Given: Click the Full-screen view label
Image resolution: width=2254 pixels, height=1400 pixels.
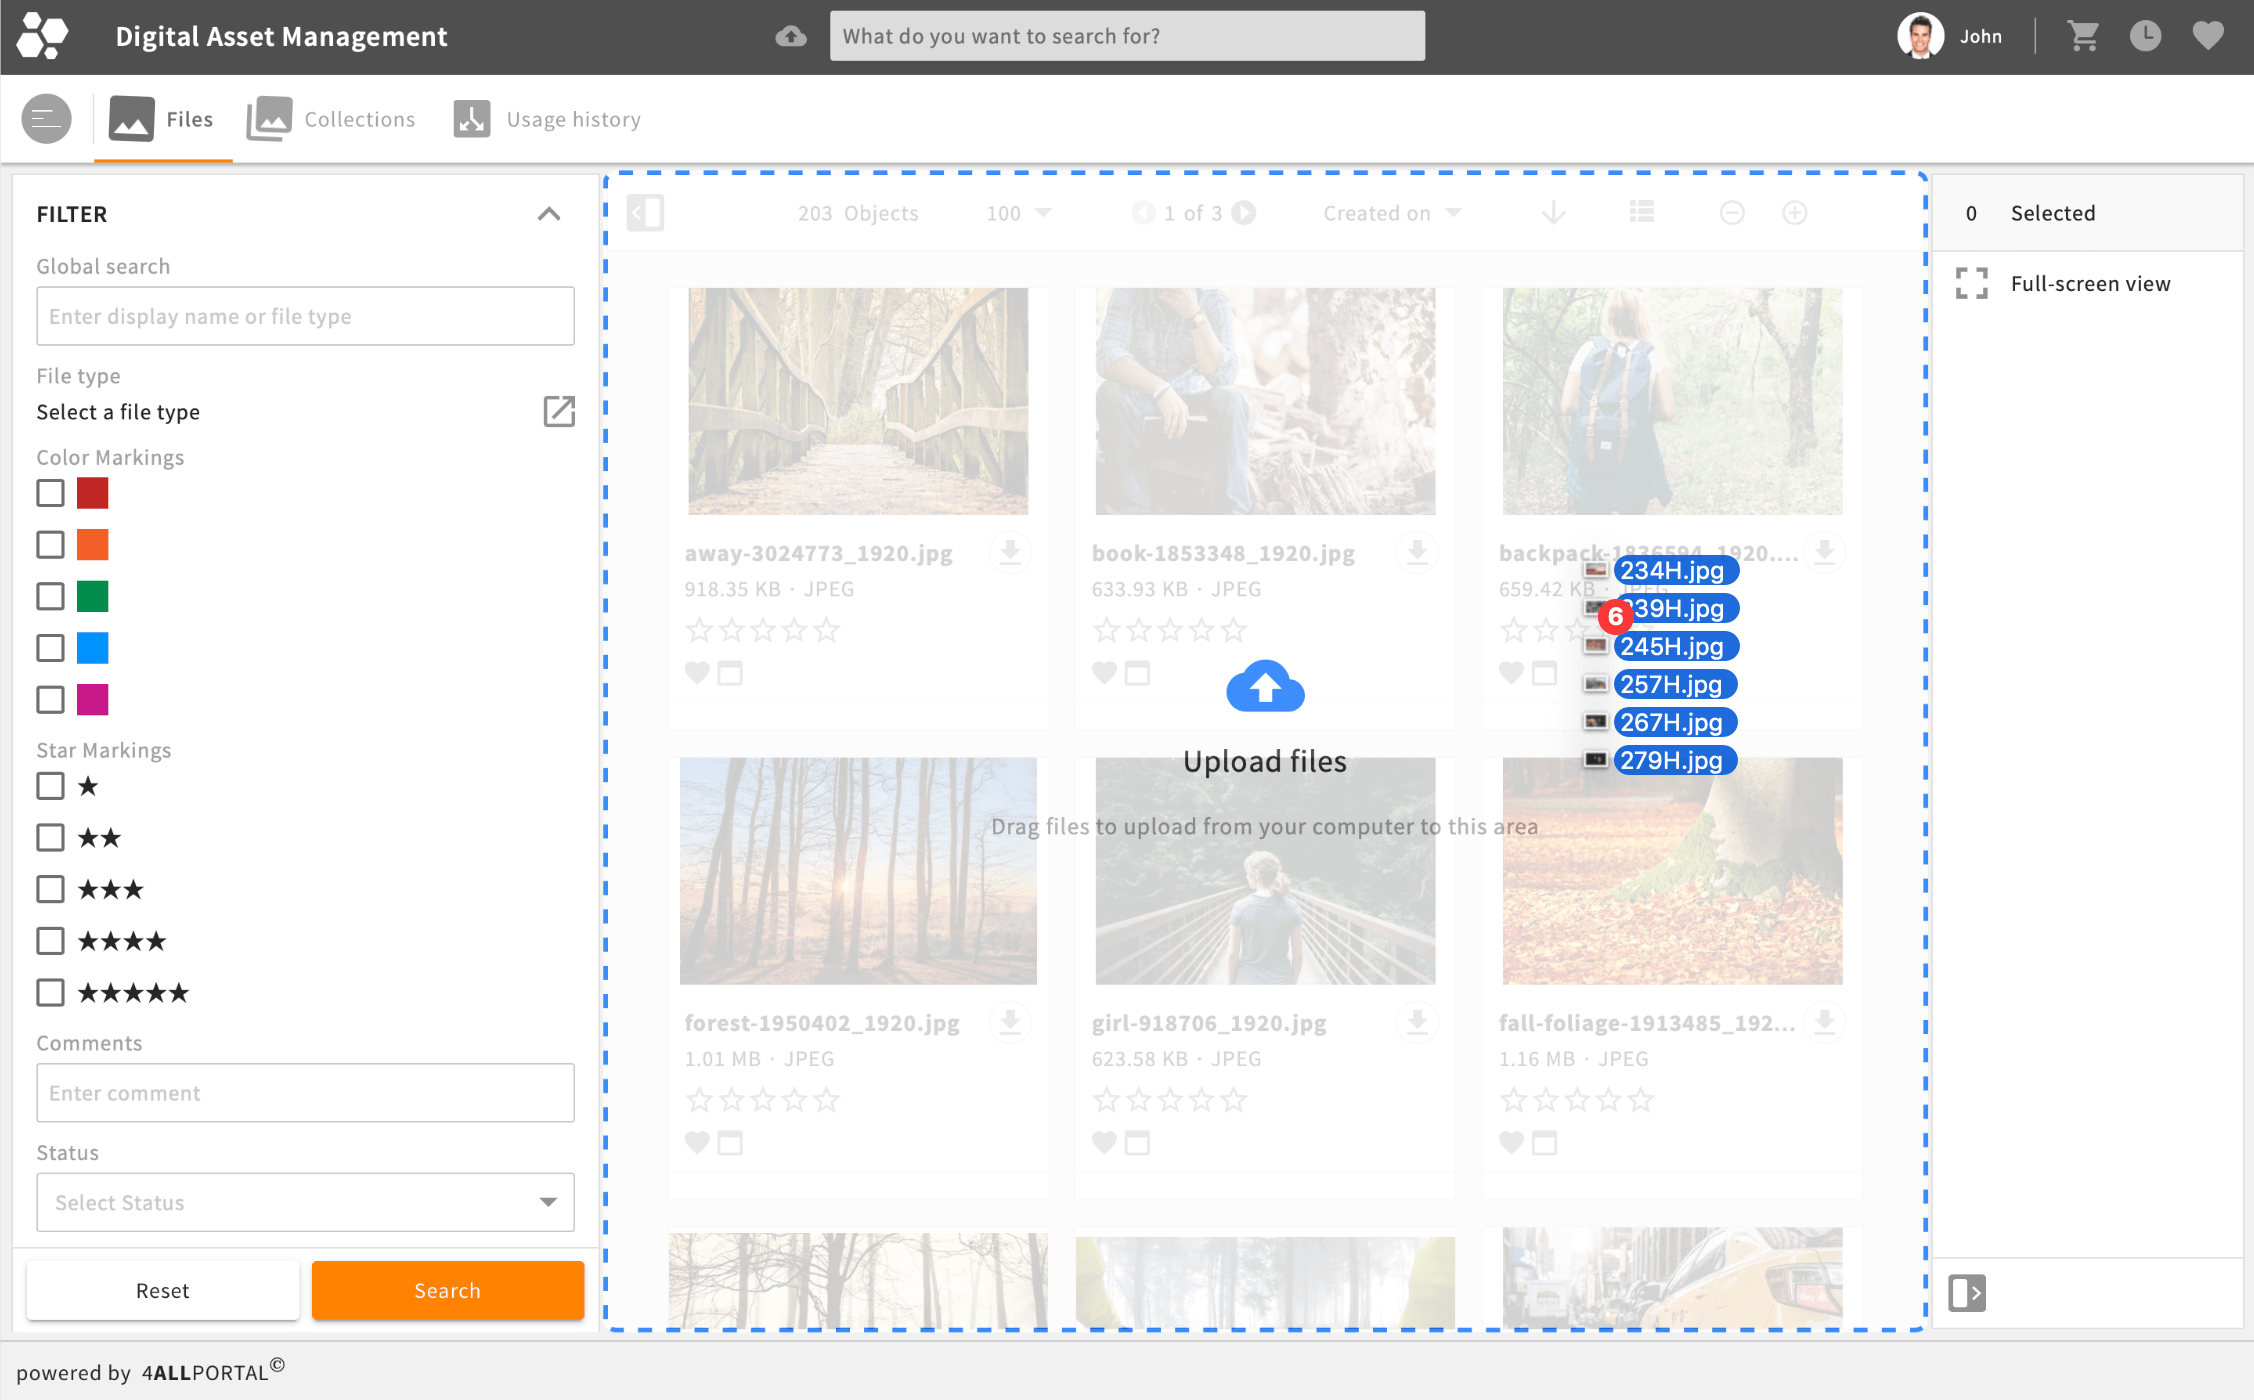Looking at the screenshot, I should click(x=2090, y=284).
